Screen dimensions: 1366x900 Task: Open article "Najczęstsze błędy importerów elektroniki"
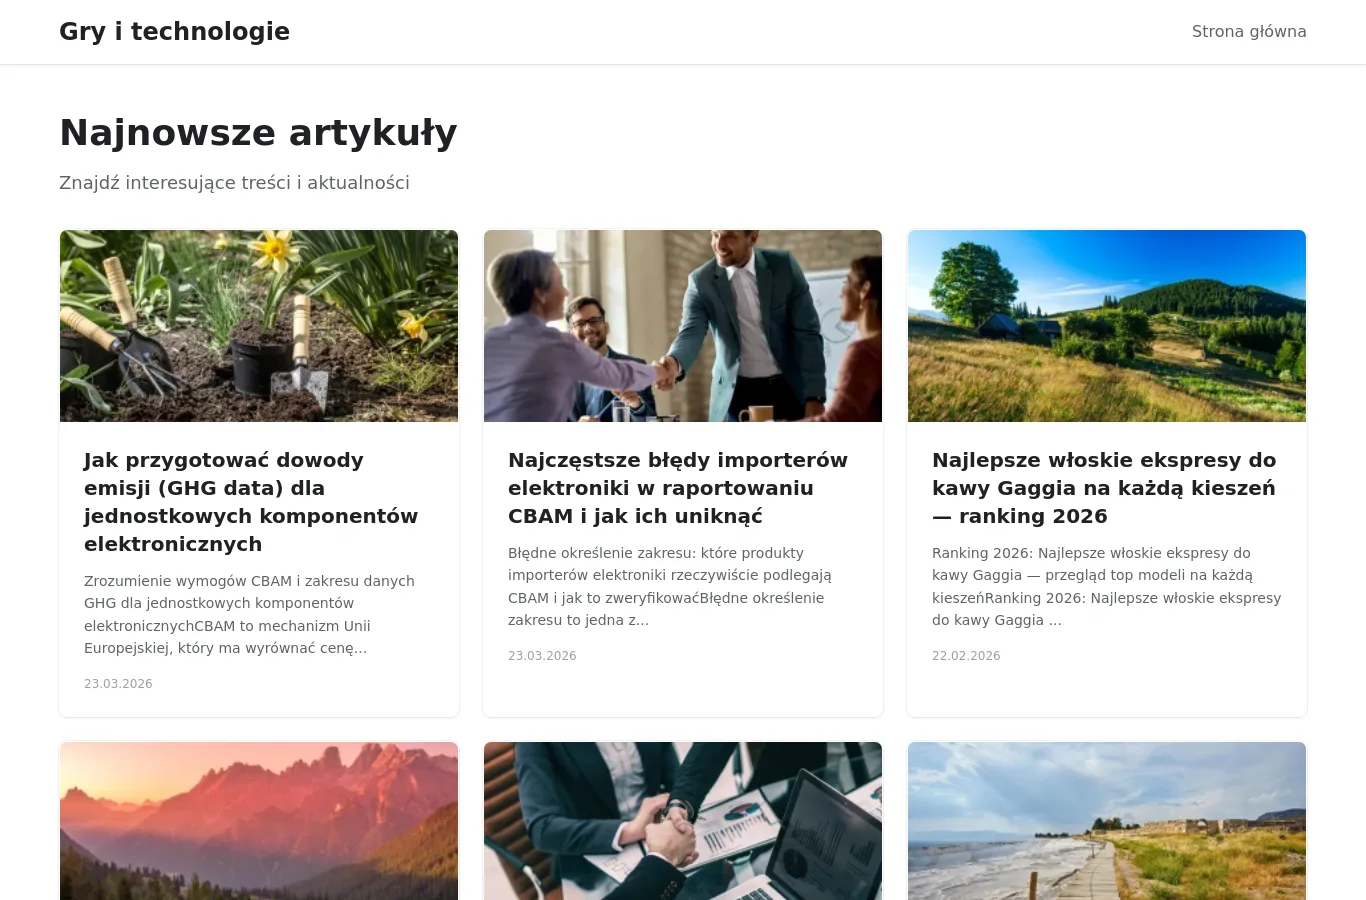pyautogui.click(x=678, y=488)
